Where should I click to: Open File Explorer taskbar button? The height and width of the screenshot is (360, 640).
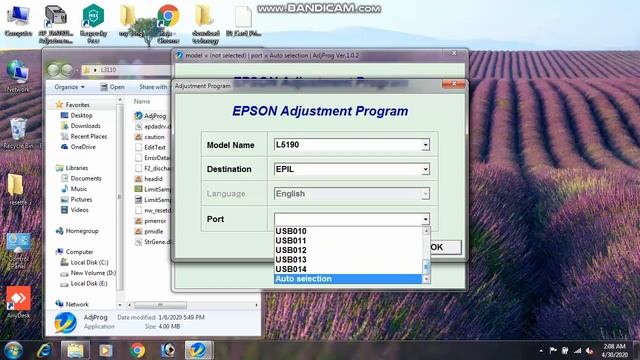coord(75,350)
